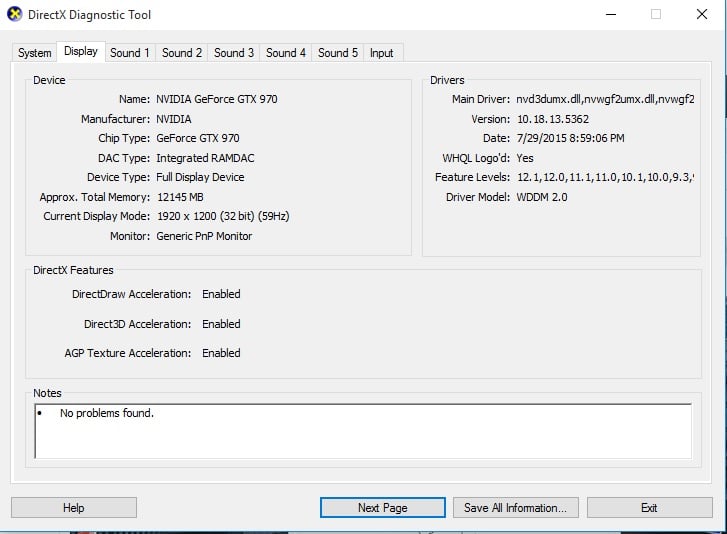Click the memory value '12145 MB'
Screen dimensions: 727x534
(x=180, y=197)
